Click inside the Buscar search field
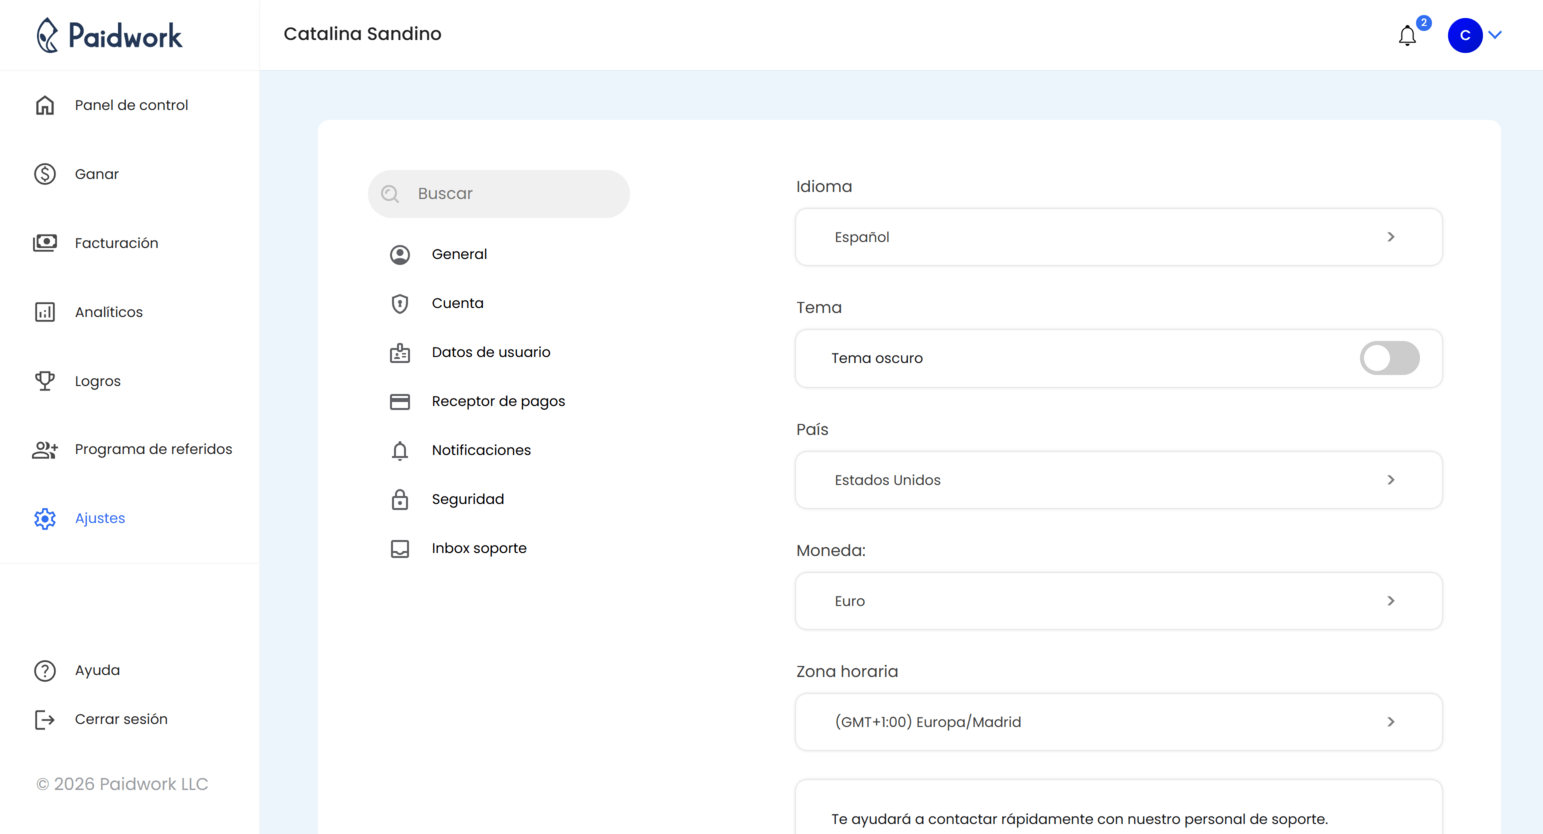The width and height of the screenshot is (1543, 834). [x=499, y=193]
